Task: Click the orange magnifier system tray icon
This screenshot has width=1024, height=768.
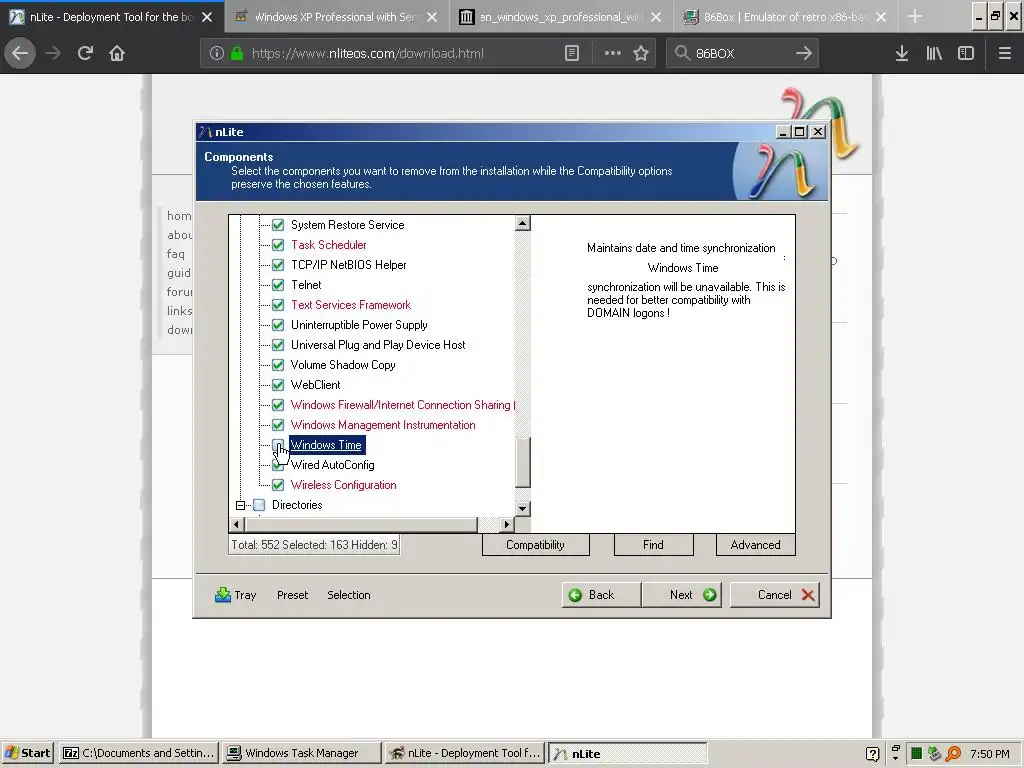Action: [x=953, y=754]
